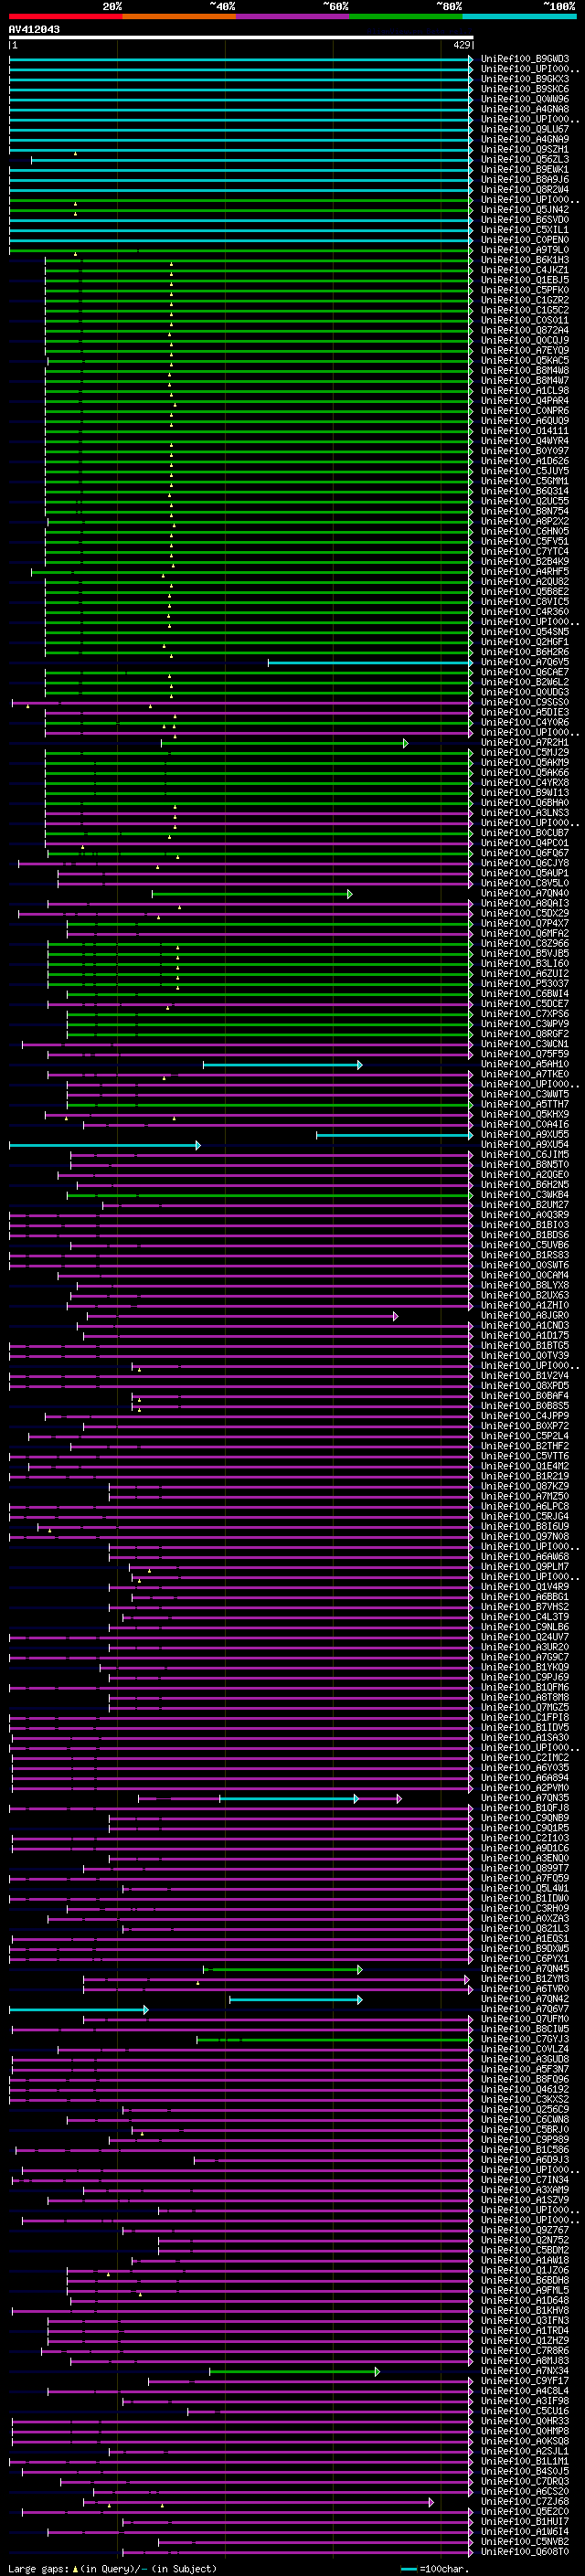585x2576 pixels.
Task: Open the UniRef100_A9XU54 hit label
Action: pyautogui.click(x=525, y=1145)
